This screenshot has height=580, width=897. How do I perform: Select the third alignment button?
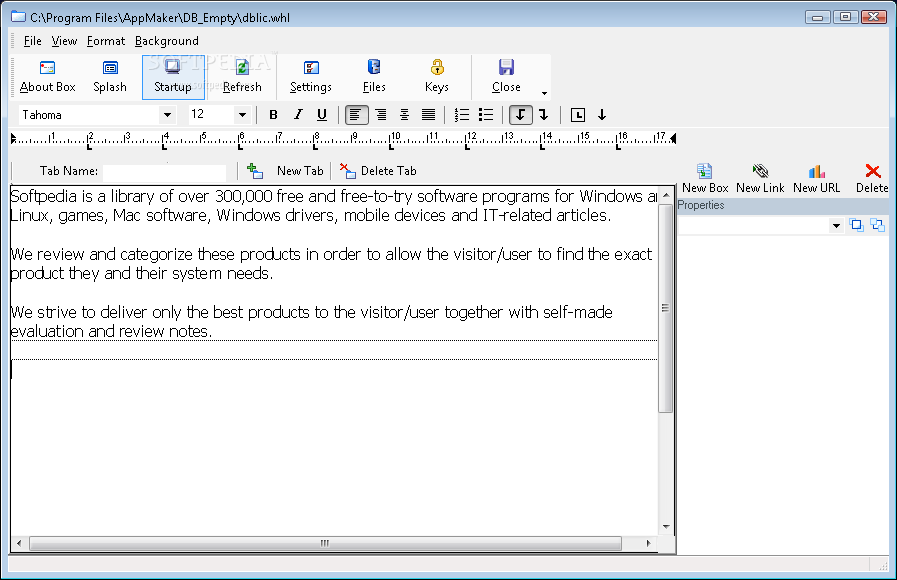pyautogui.click(x=404, y=115)
